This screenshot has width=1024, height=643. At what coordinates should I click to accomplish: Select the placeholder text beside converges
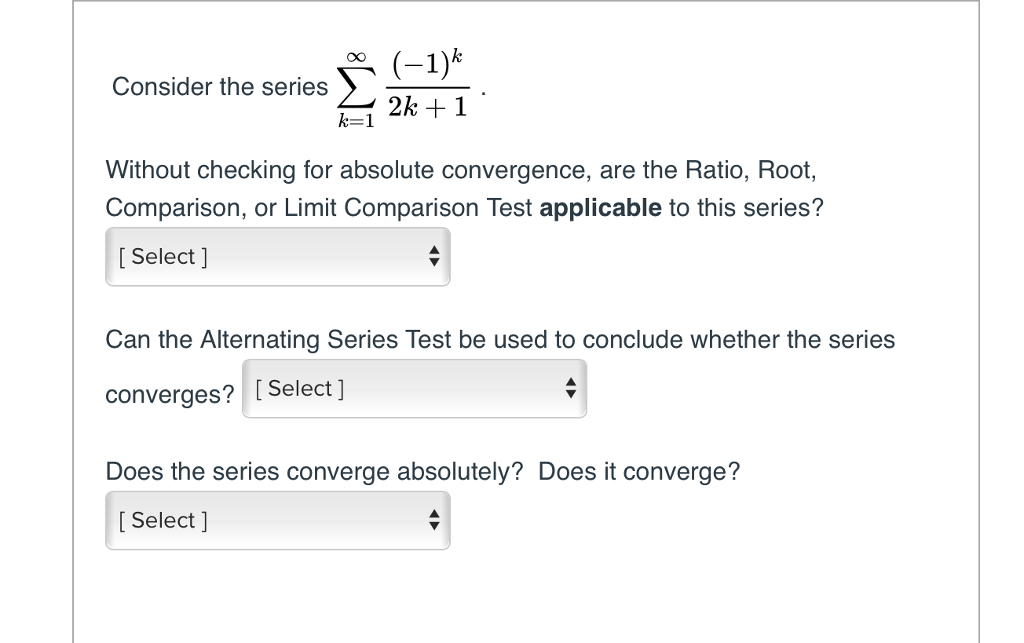pyautogui.click(x=298, y=388)
